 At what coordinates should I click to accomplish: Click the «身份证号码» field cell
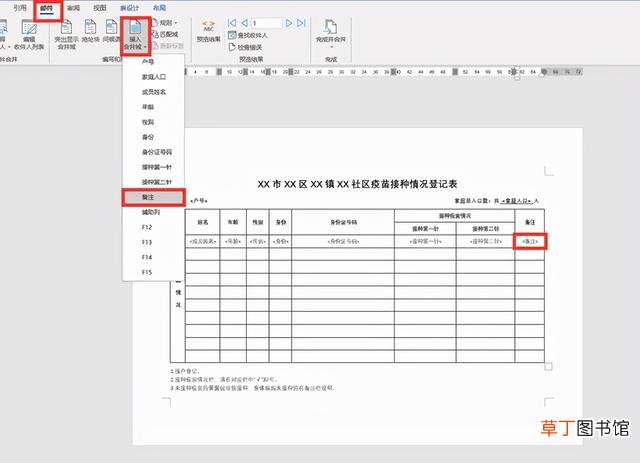[343, 241]
